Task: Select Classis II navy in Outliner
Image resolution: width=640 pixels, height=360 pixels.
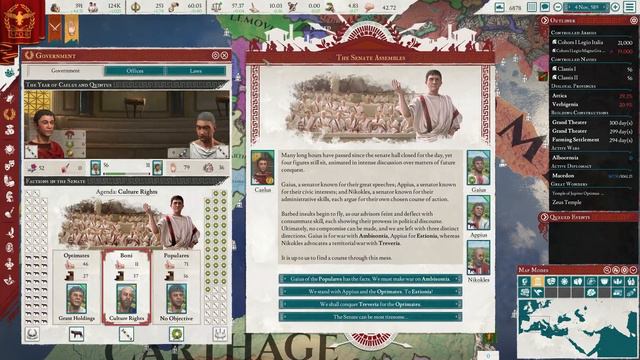Action: point(592,77)
